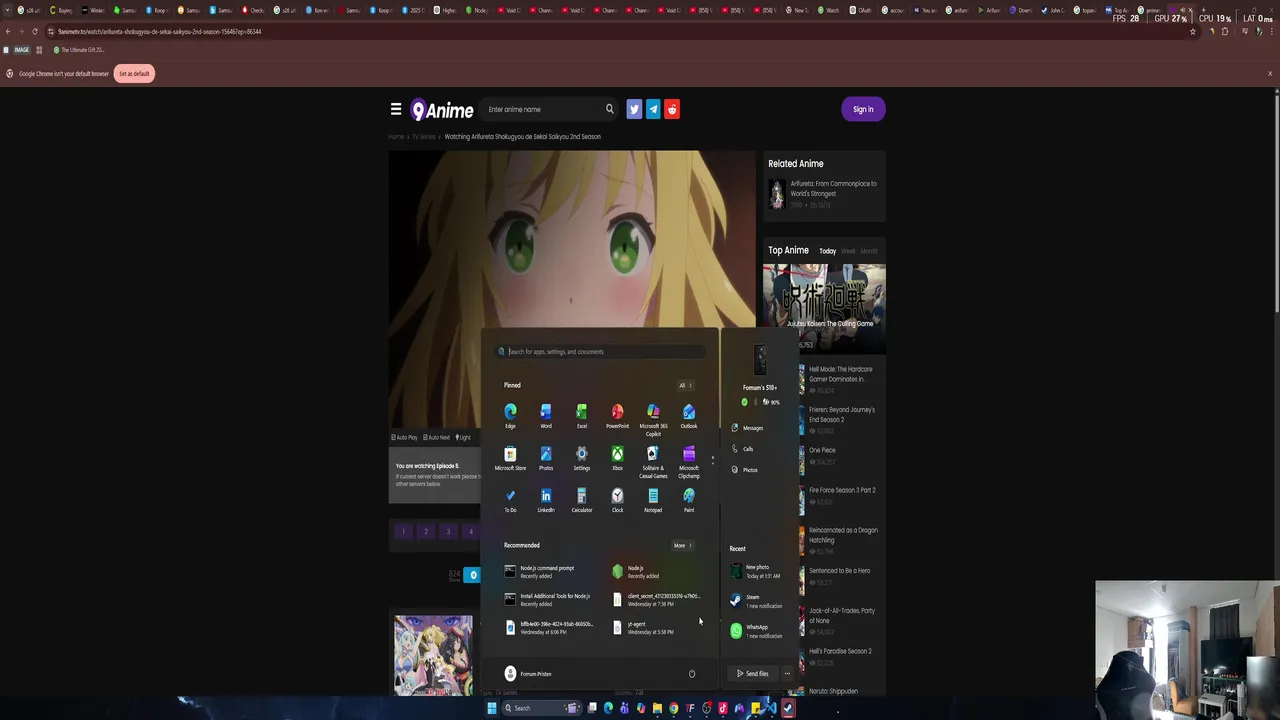Launch Microsoft Clipchamp

689,462
